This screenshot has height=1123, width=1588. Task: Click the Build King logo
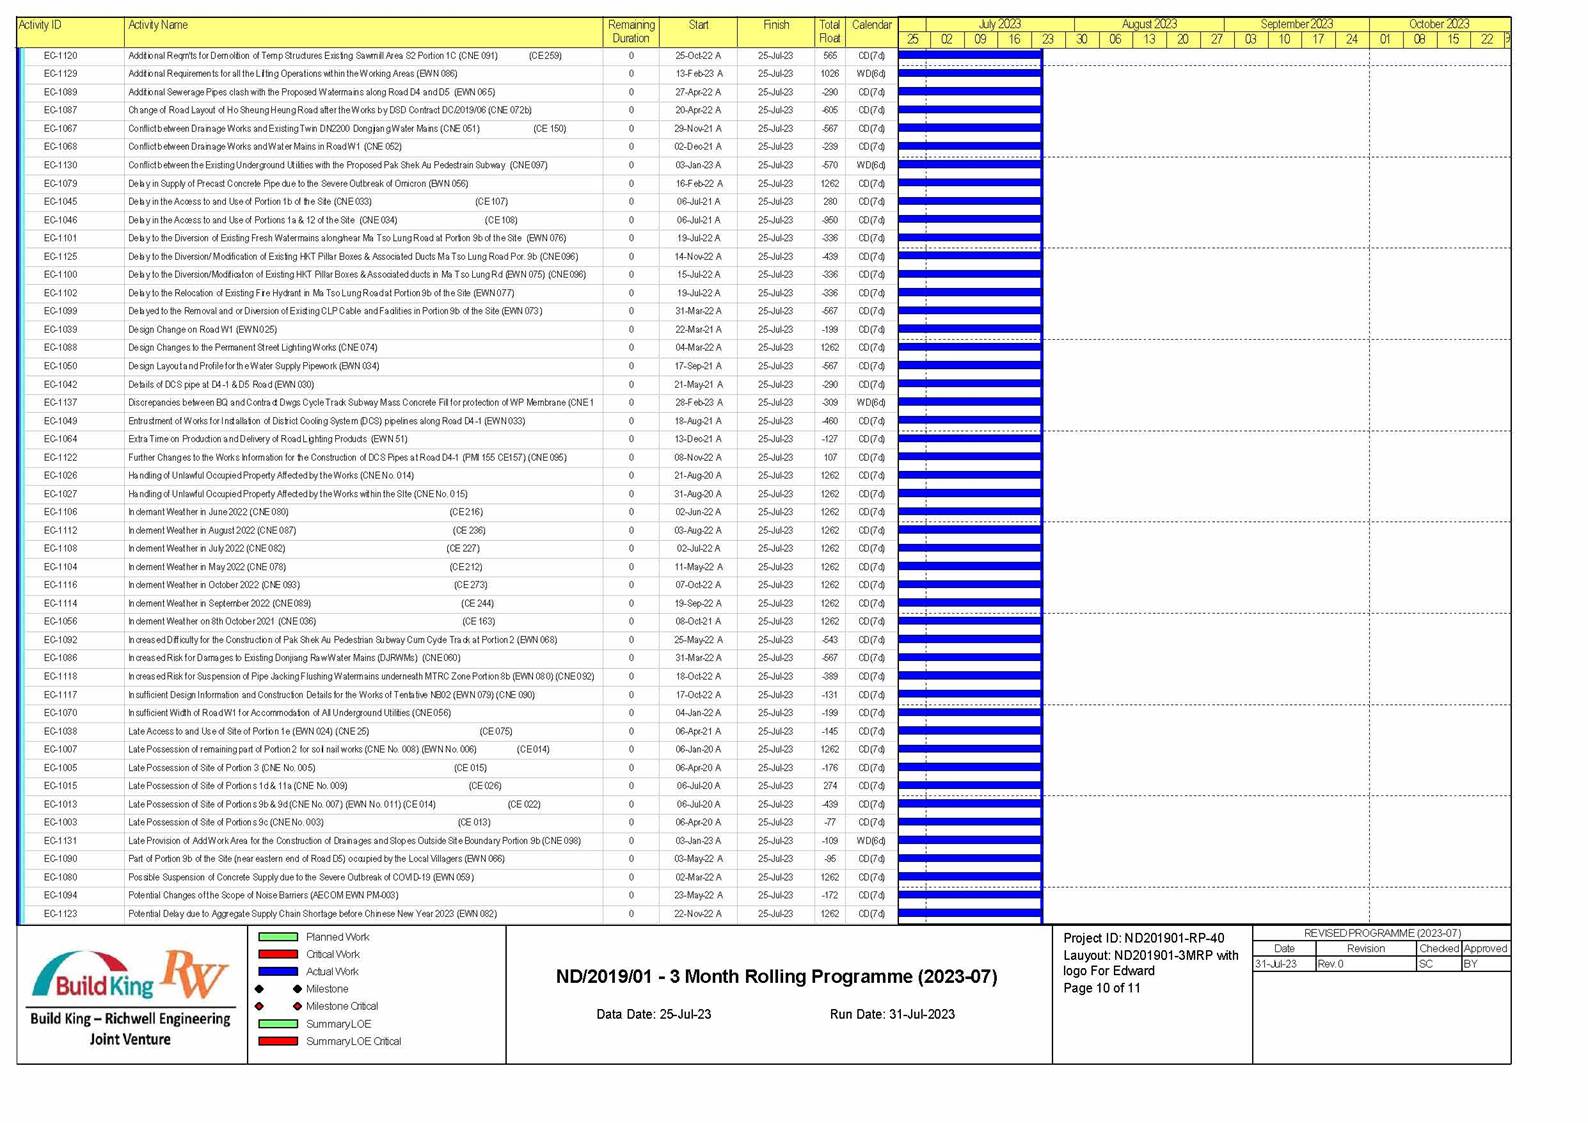point(93,978)
